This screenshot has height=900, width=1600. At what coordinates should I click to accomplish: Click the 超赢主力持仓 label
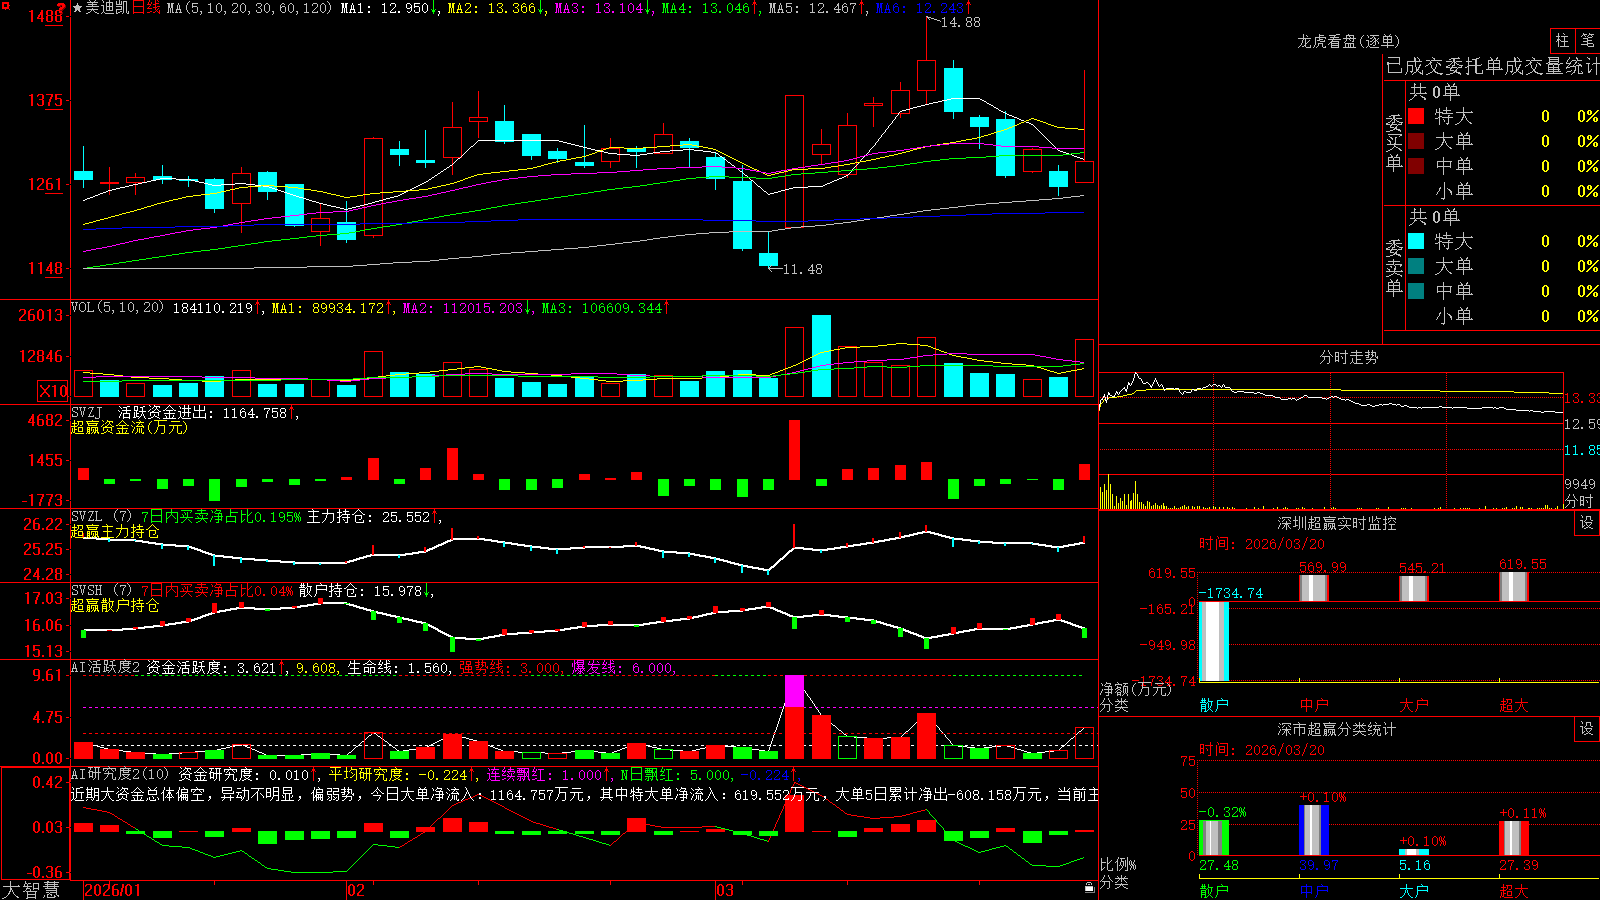(115, 531)
